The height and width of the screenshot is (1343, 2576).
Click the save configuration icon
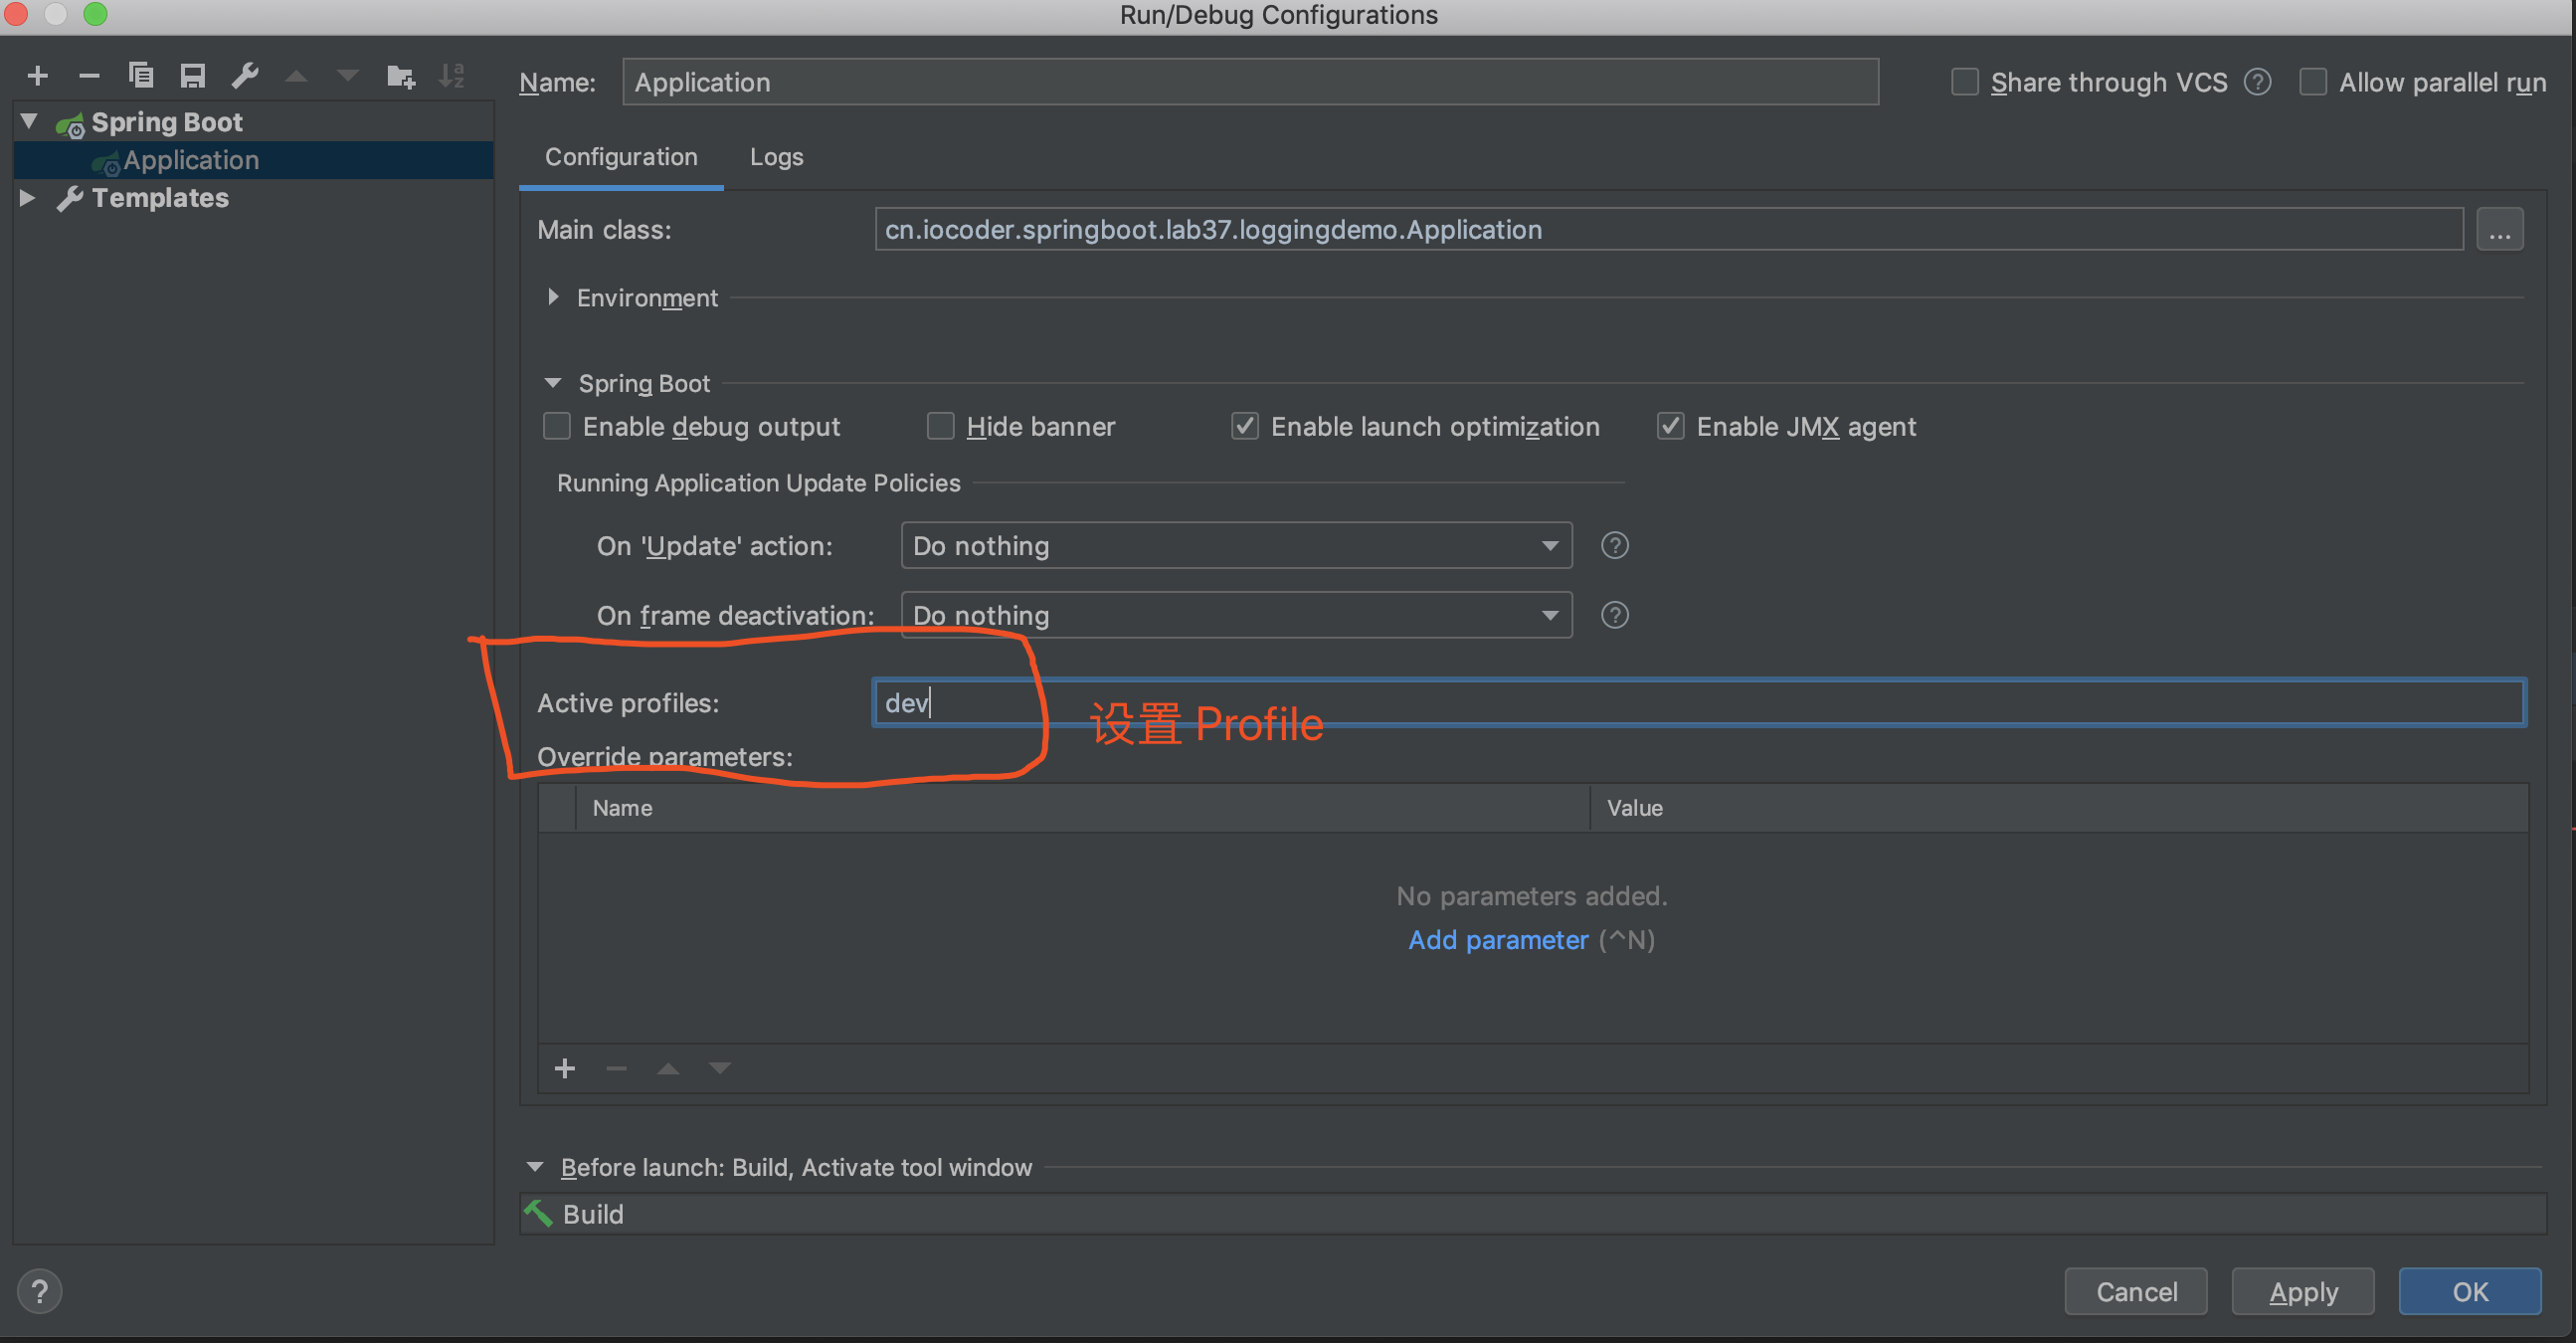tap(192, 76)
